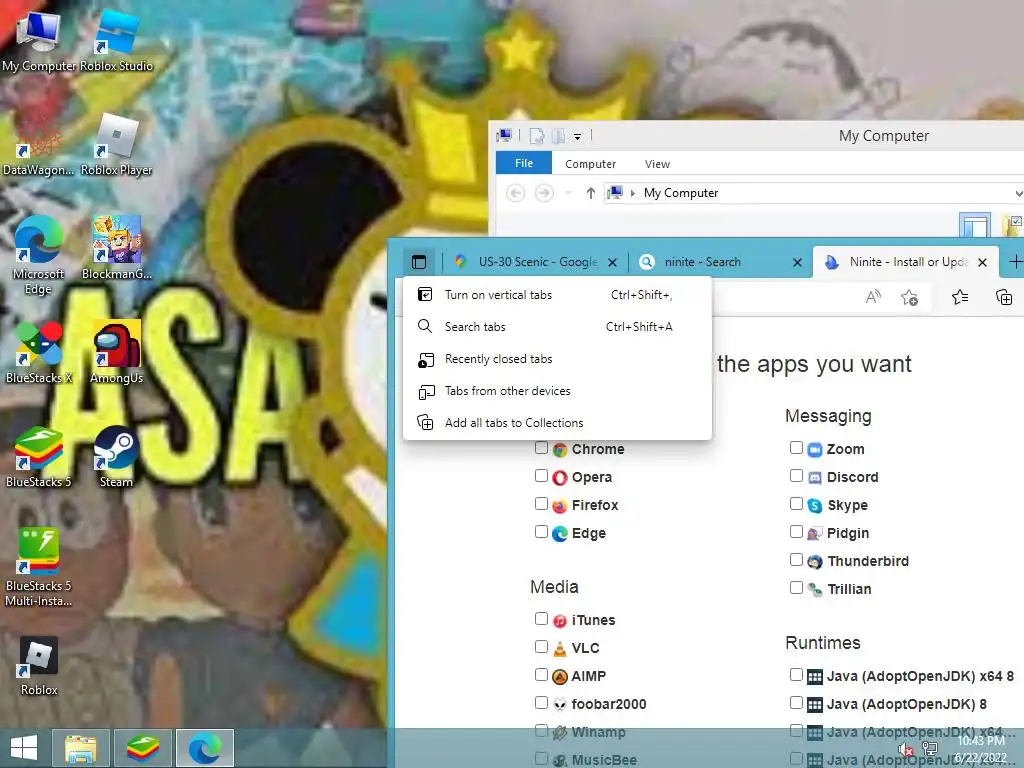Switch to the ninite - Search tab
Viewport: 1024px width, 768px height.
[x=720, y=262]
